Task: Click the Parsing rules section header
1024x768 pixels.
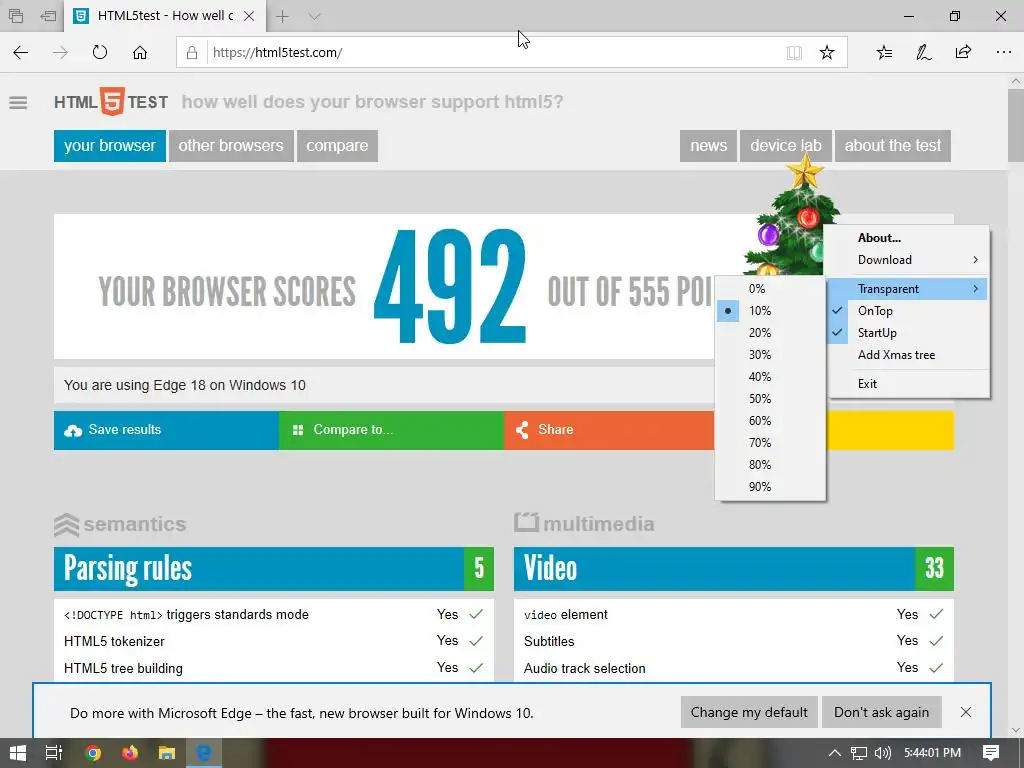Action: coord(274,569)
